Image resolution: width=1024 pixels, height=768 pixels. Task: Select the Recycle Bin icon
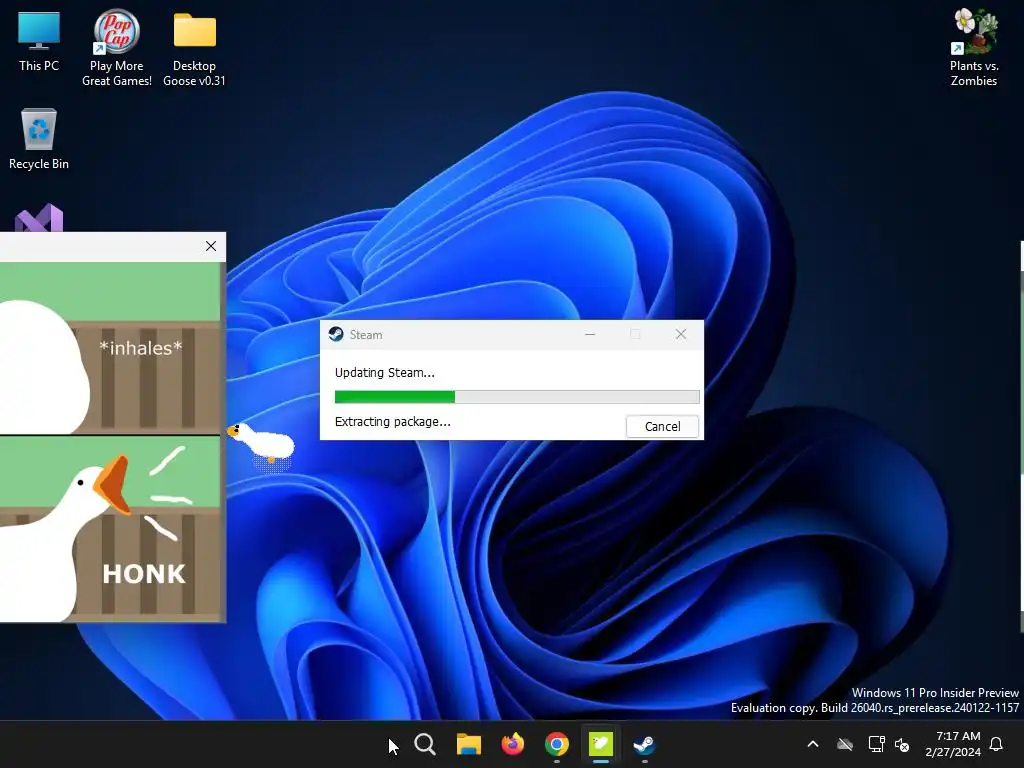(39, 138)
